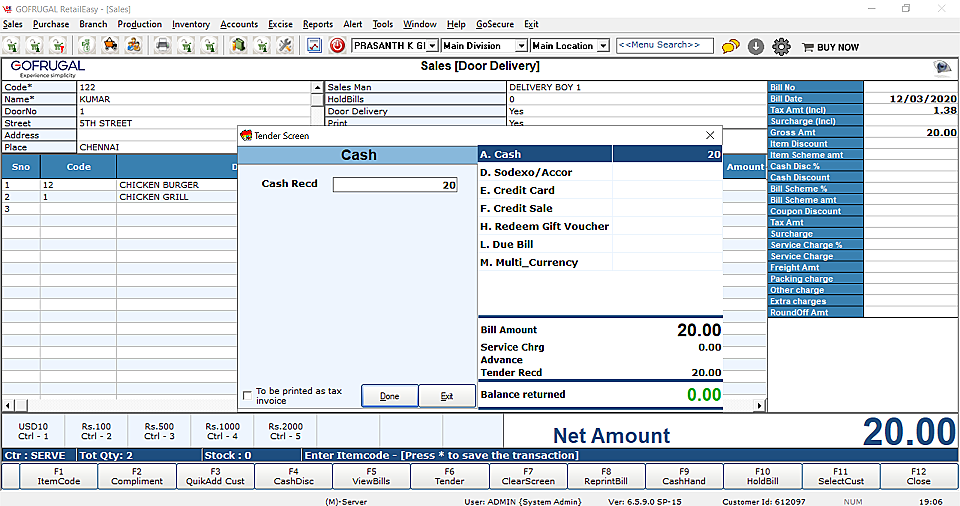Click the orange basket toolbar icon

point(110,45)
